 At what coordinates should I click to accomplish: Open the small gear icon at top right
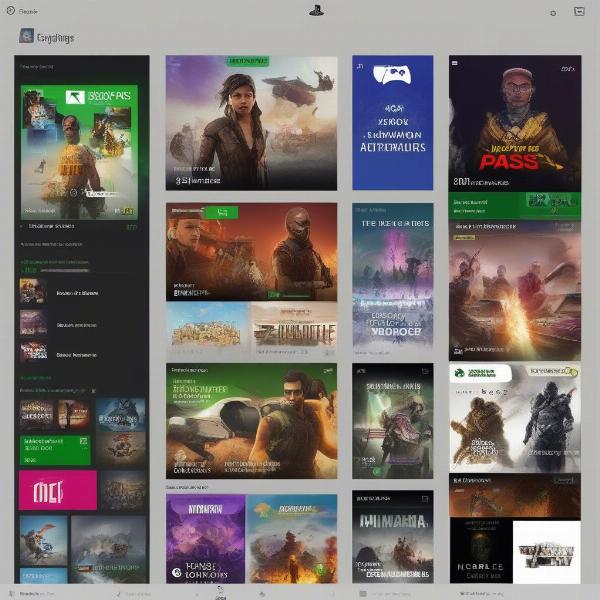point(553,13)
